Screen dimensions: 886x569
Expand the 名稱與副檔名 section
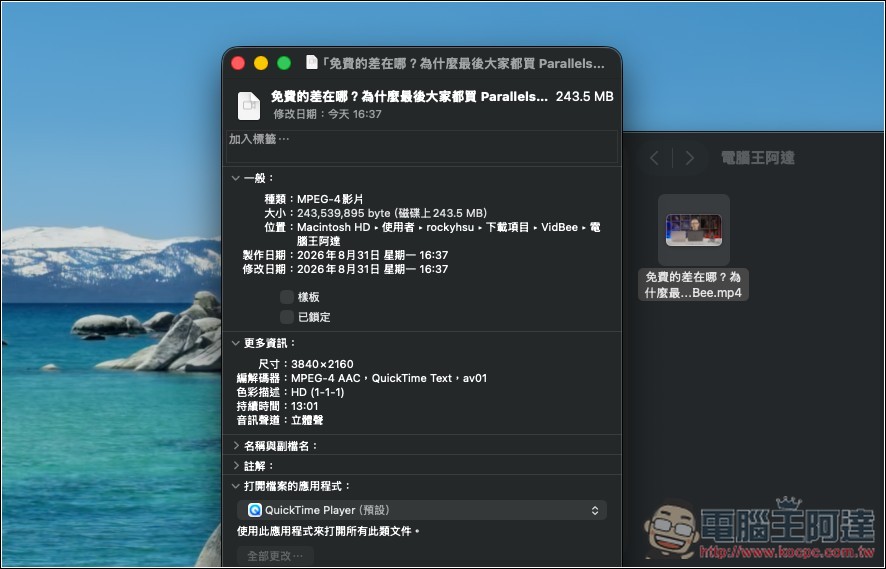coord(236,446)
